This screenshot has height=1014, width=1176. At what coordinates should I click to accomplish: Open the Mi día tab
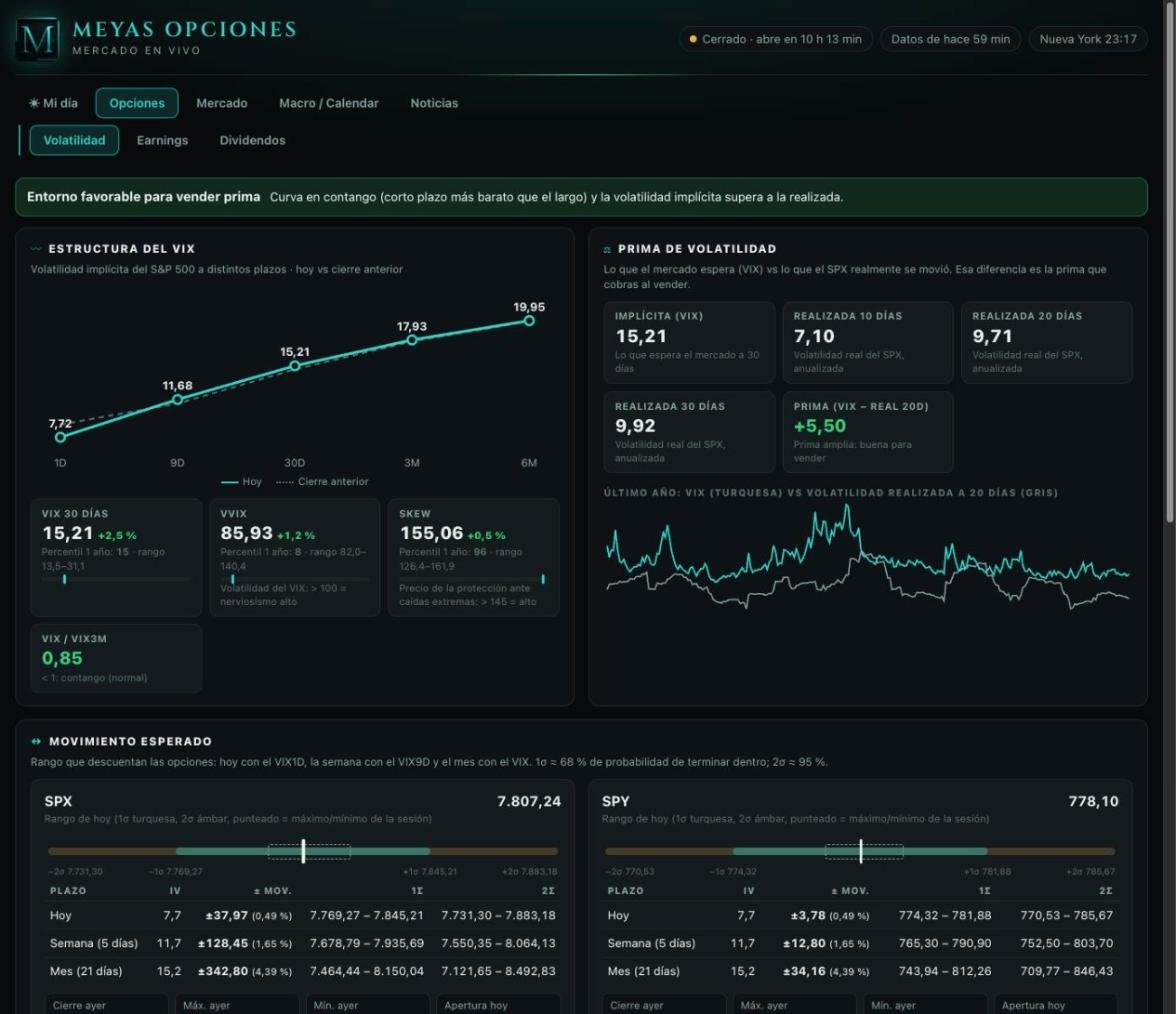(x=53, y=103)
